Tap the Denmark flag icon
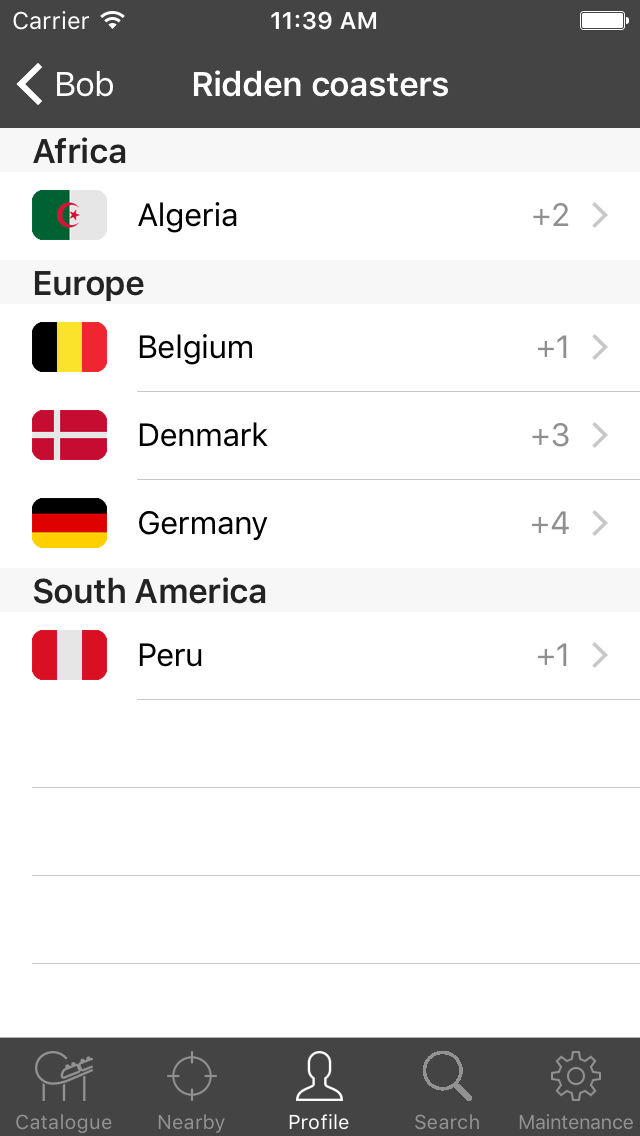 point(69,434)
